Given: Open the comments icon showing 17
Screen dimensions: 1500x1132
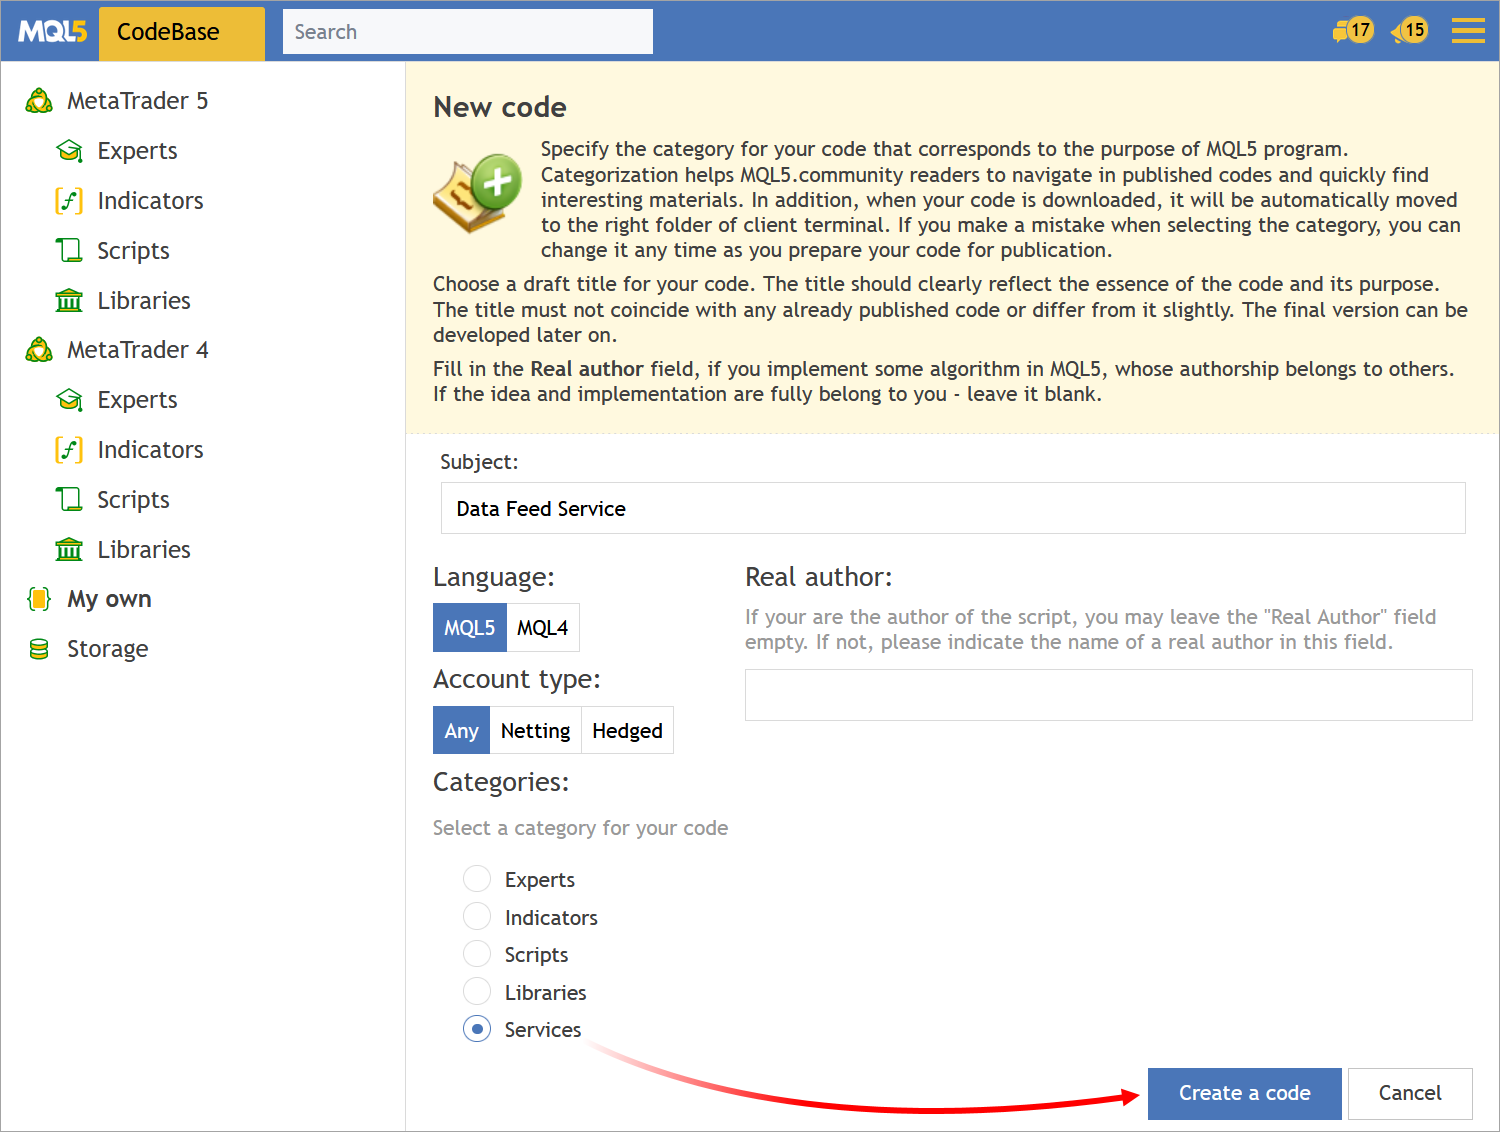Looking at the screenshot, I should tap(1352, 30).
